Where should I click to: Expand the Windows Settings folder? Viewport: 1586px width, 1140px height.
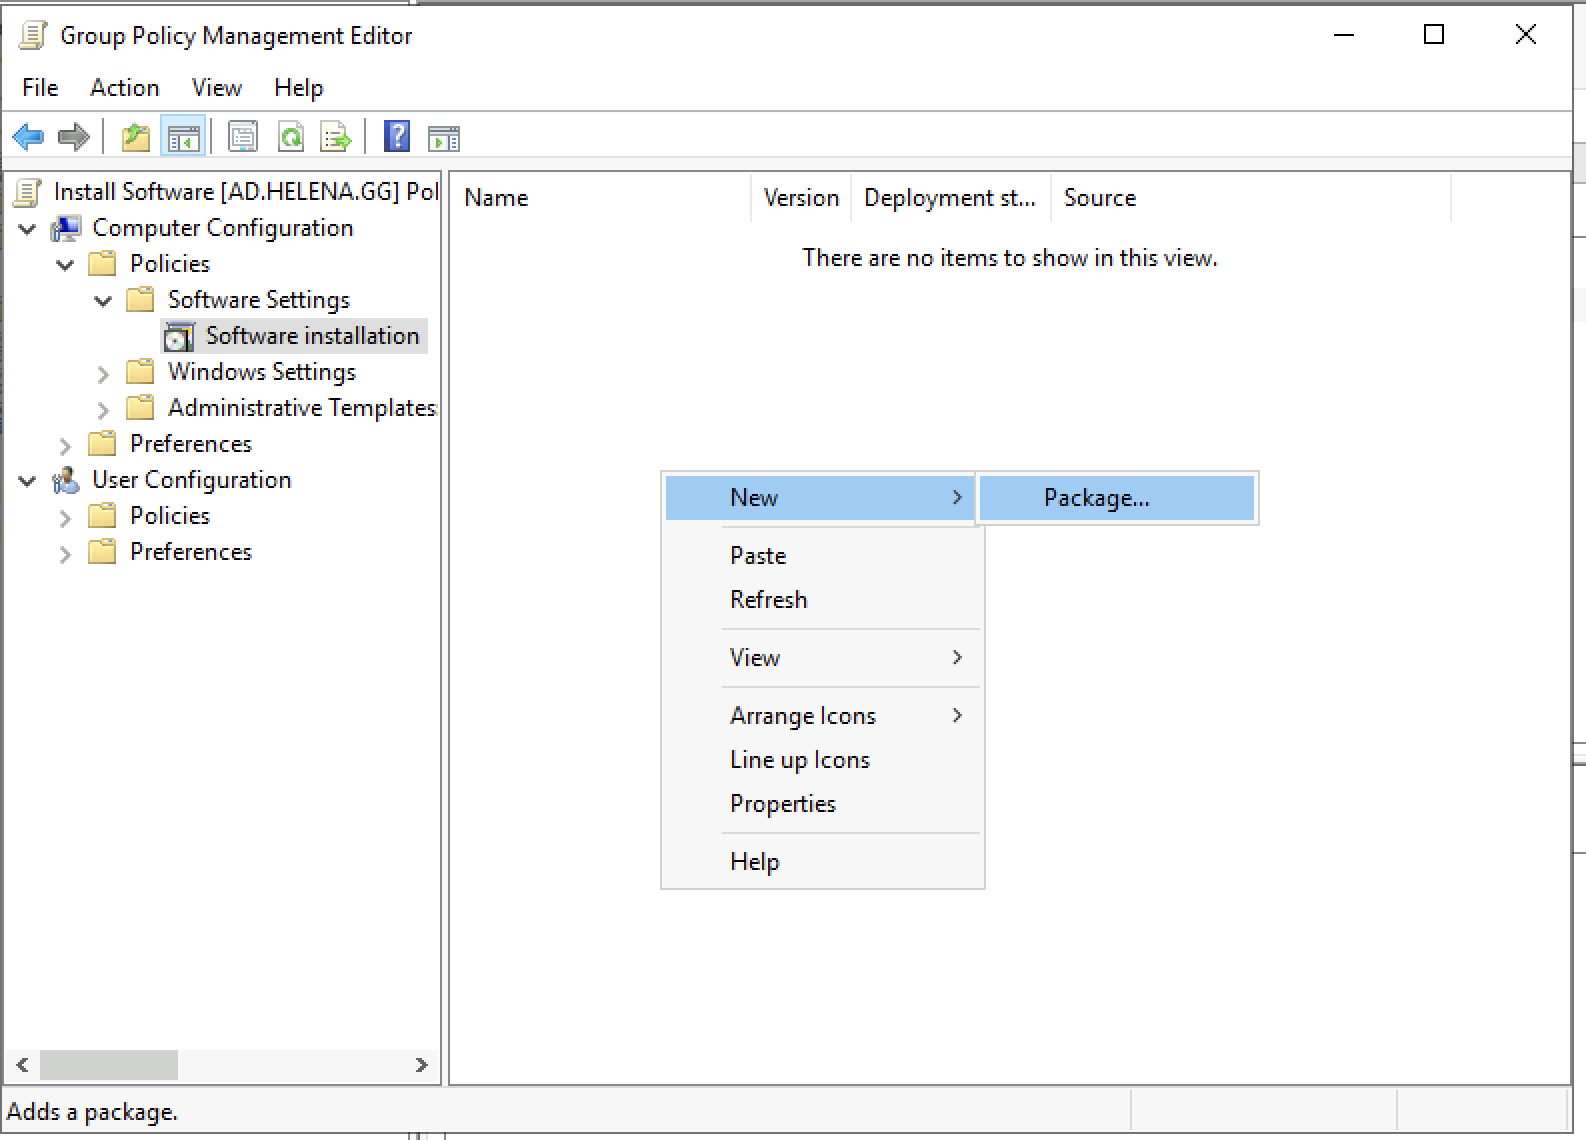[103, 374]
